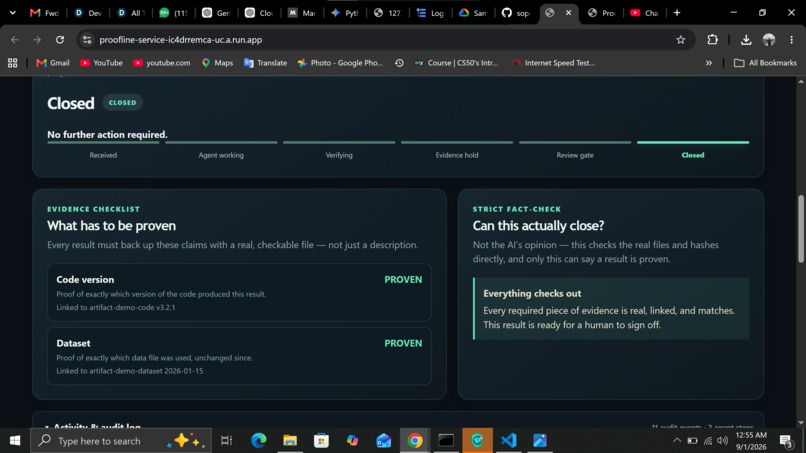Click the address bar URL
806x453 pixels.
[x=180, y=40]
